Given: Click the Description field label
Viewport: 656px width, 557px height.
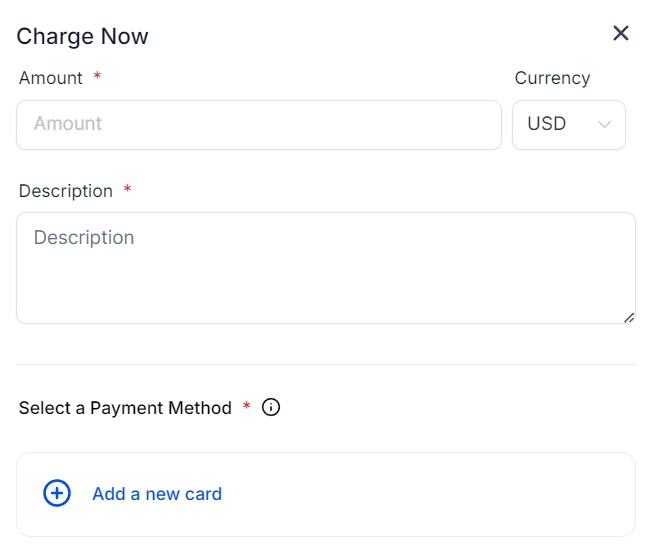Looking at the screenshot, I should (66, 191).
